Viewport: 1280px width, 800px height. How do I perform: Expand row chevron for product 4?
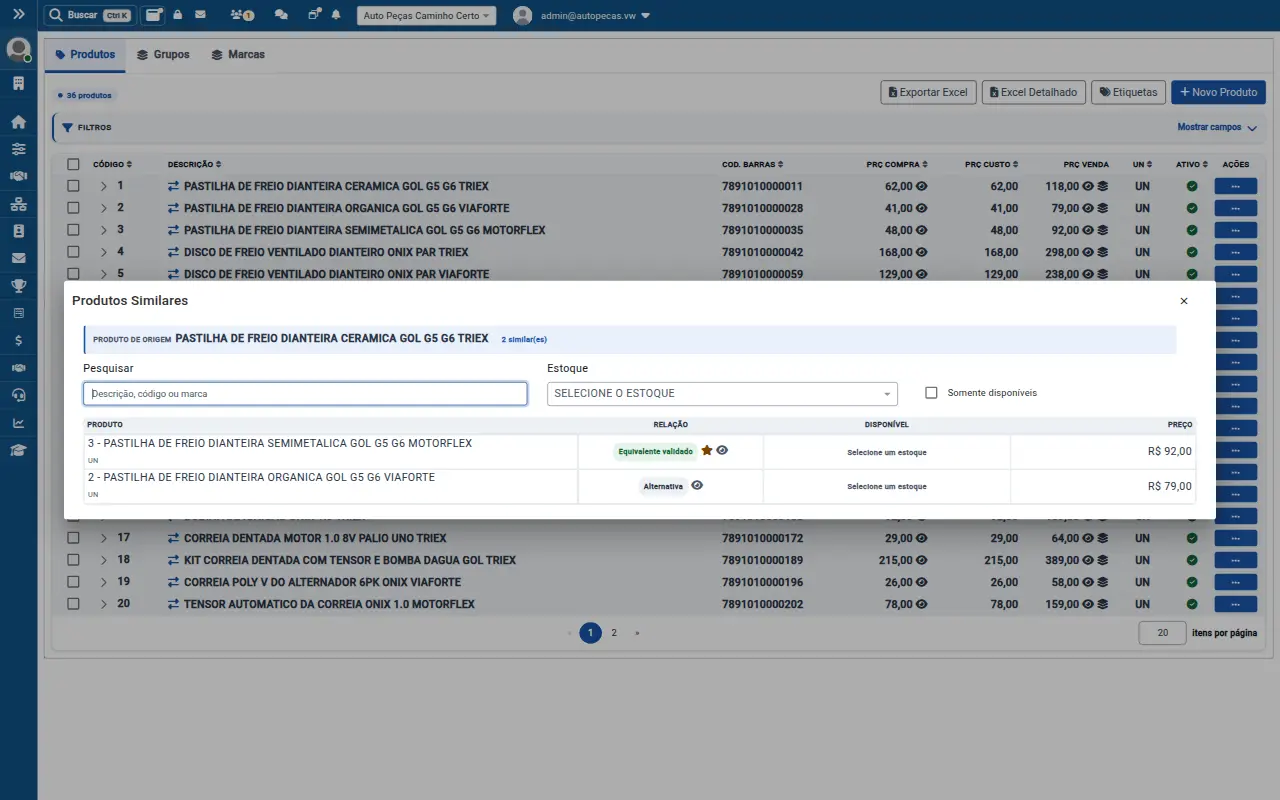pyautogui.click(x=103, y=252)
